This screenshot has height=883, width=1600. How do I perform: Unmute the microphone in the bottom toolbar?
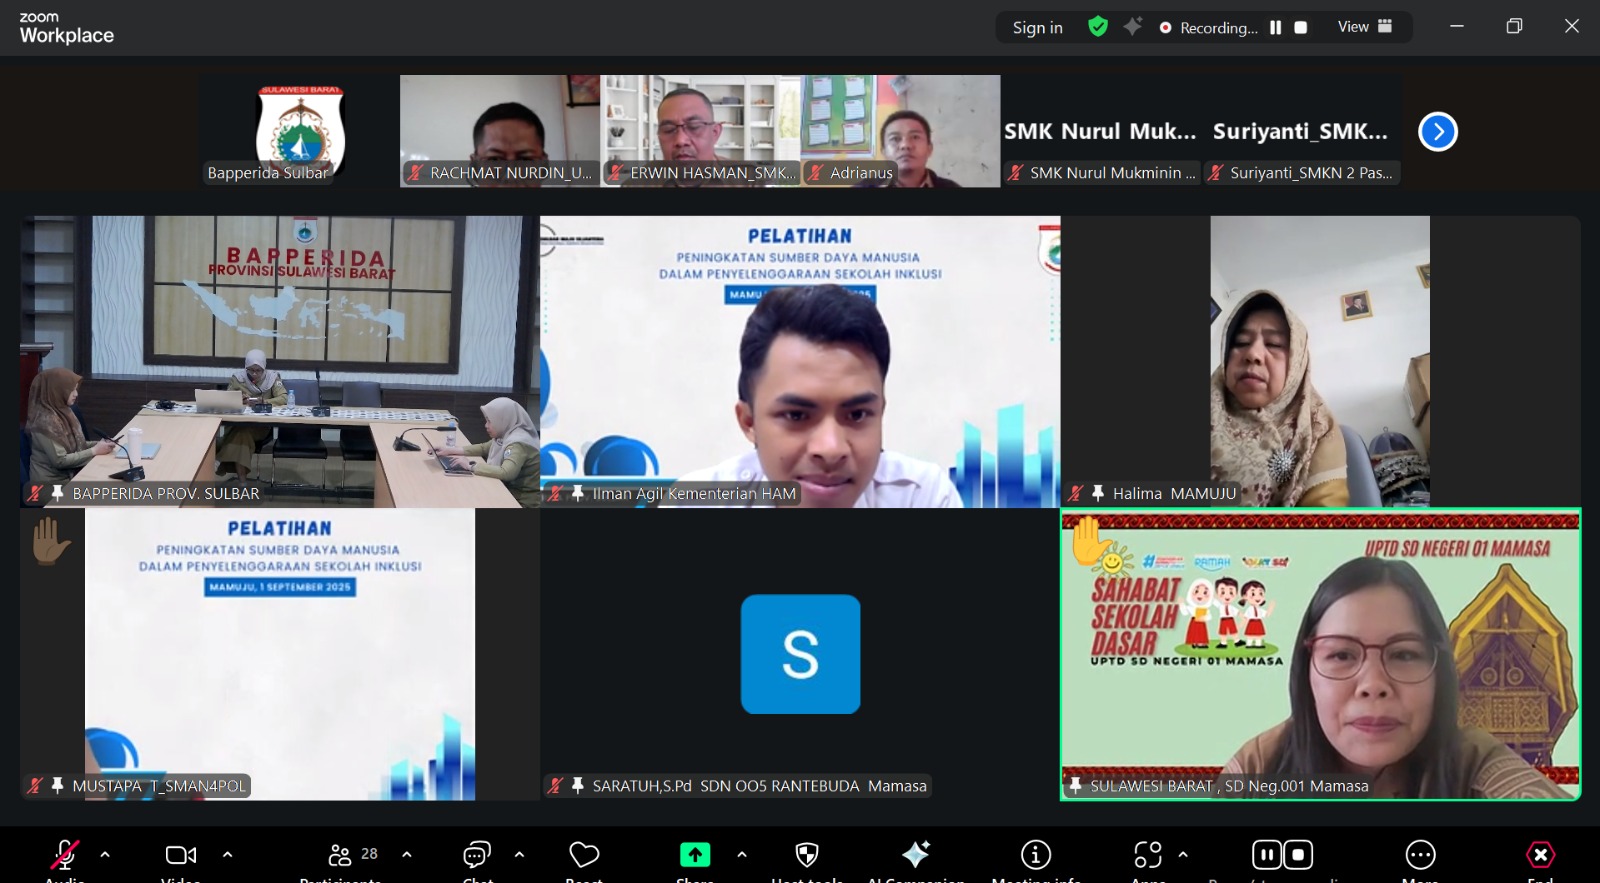click(65, 855)
